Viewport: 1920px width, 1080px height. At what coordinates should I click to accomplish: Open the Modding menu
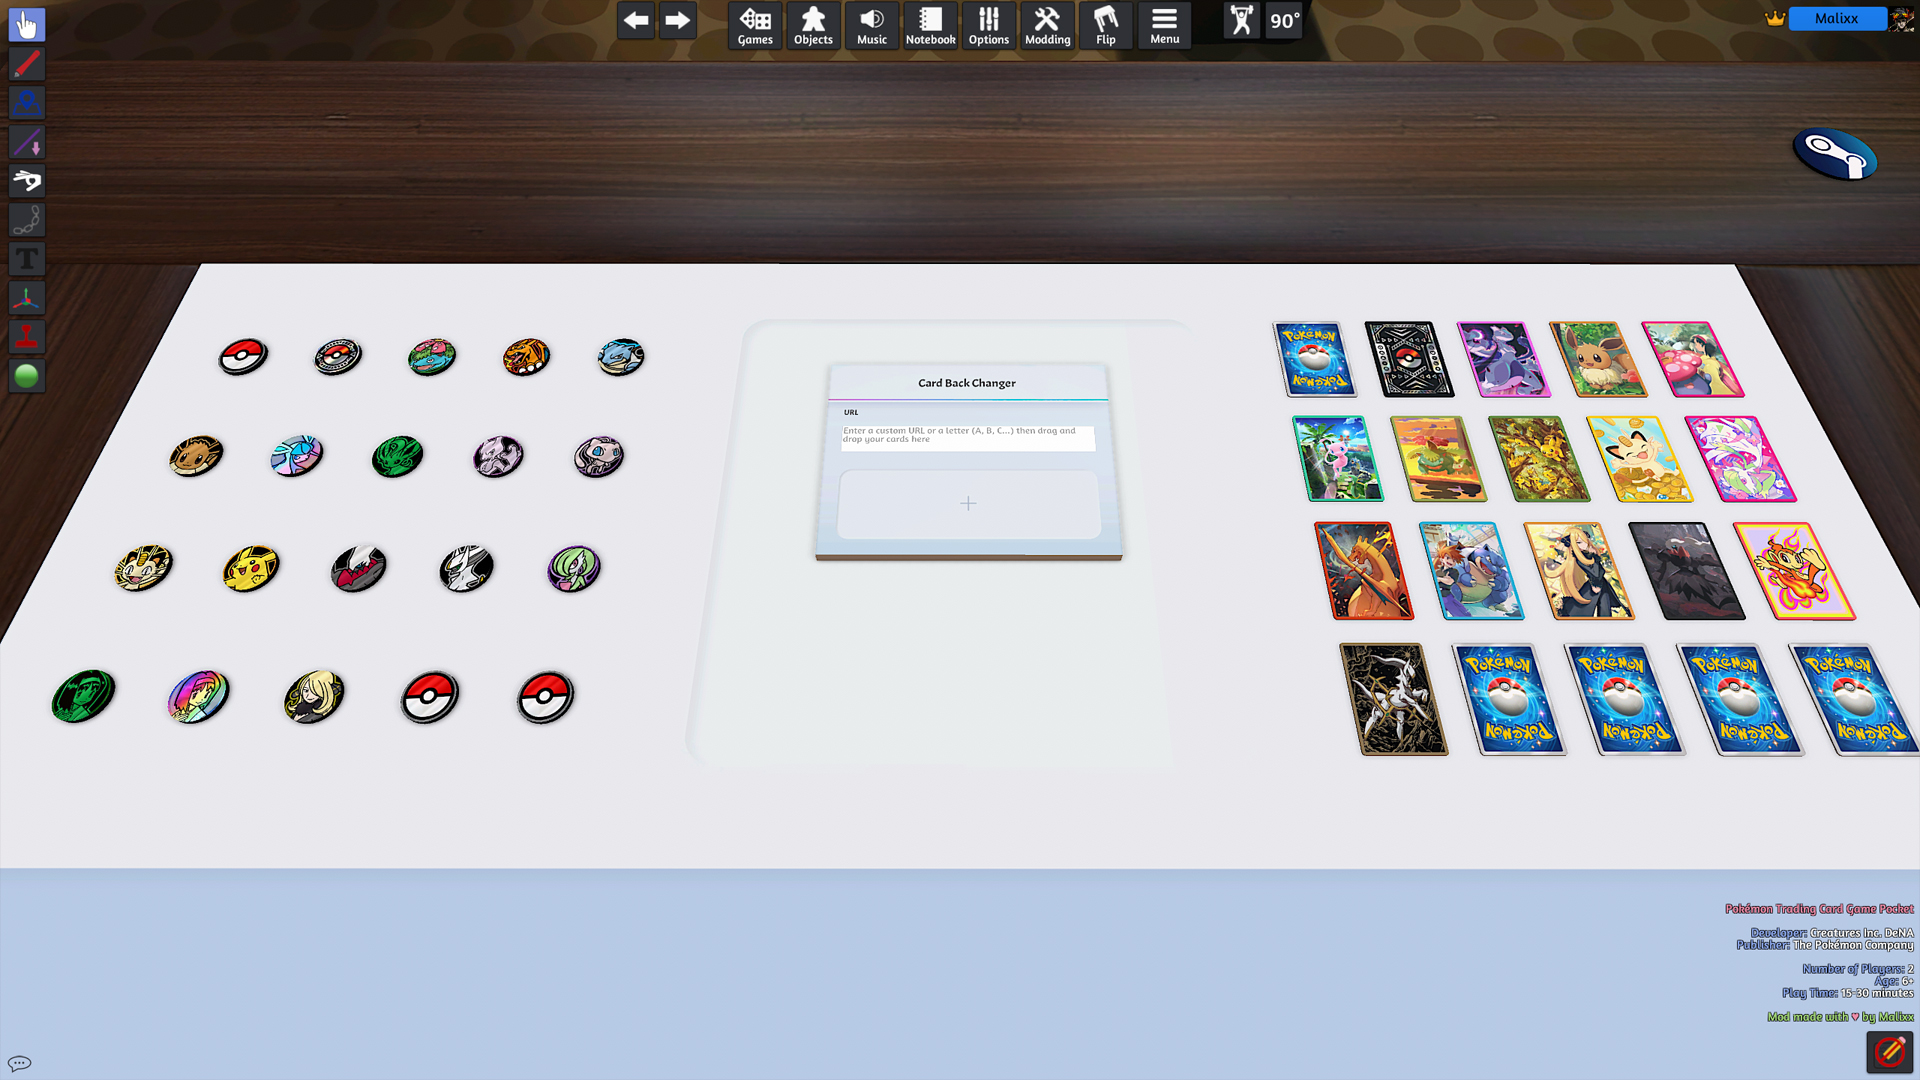click(1047, 25)
